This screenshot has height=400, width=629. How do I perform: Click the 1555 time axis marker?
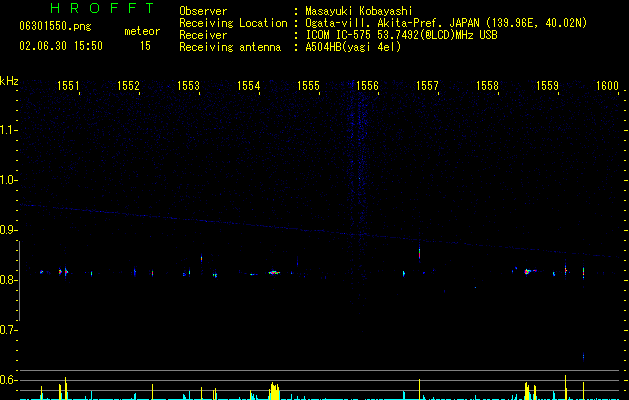[308, 86]
